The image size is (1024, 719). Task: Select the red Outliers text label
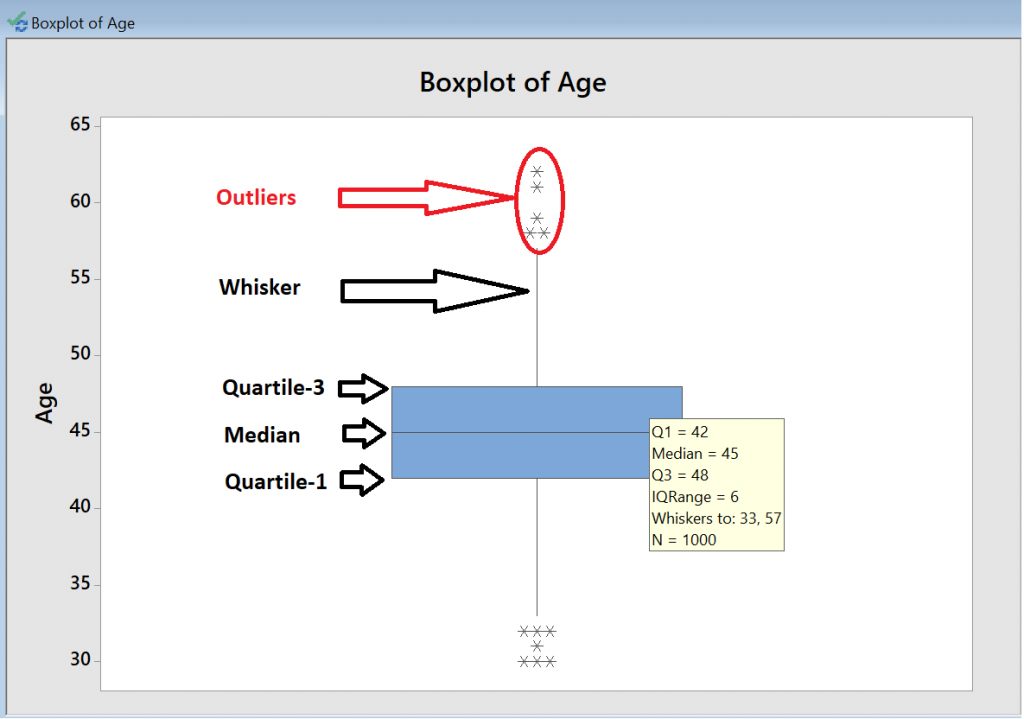coord(256,197)
